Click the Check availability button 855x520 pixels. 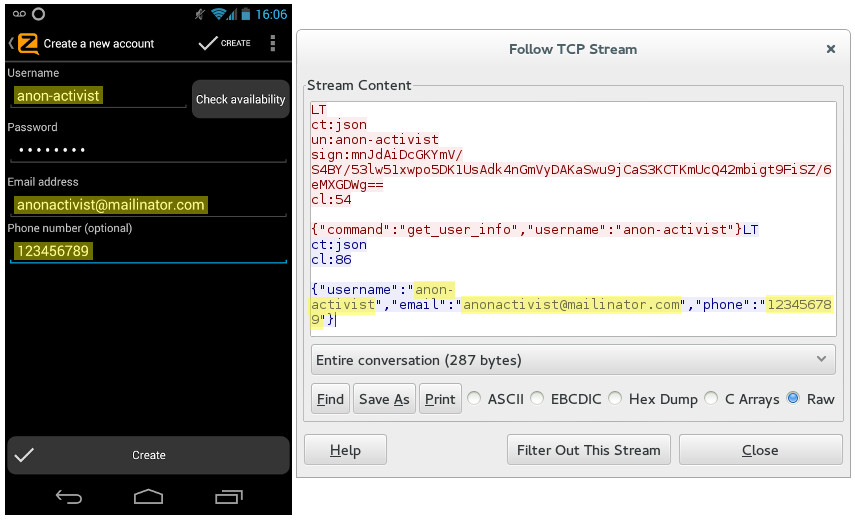pos(240,99)
